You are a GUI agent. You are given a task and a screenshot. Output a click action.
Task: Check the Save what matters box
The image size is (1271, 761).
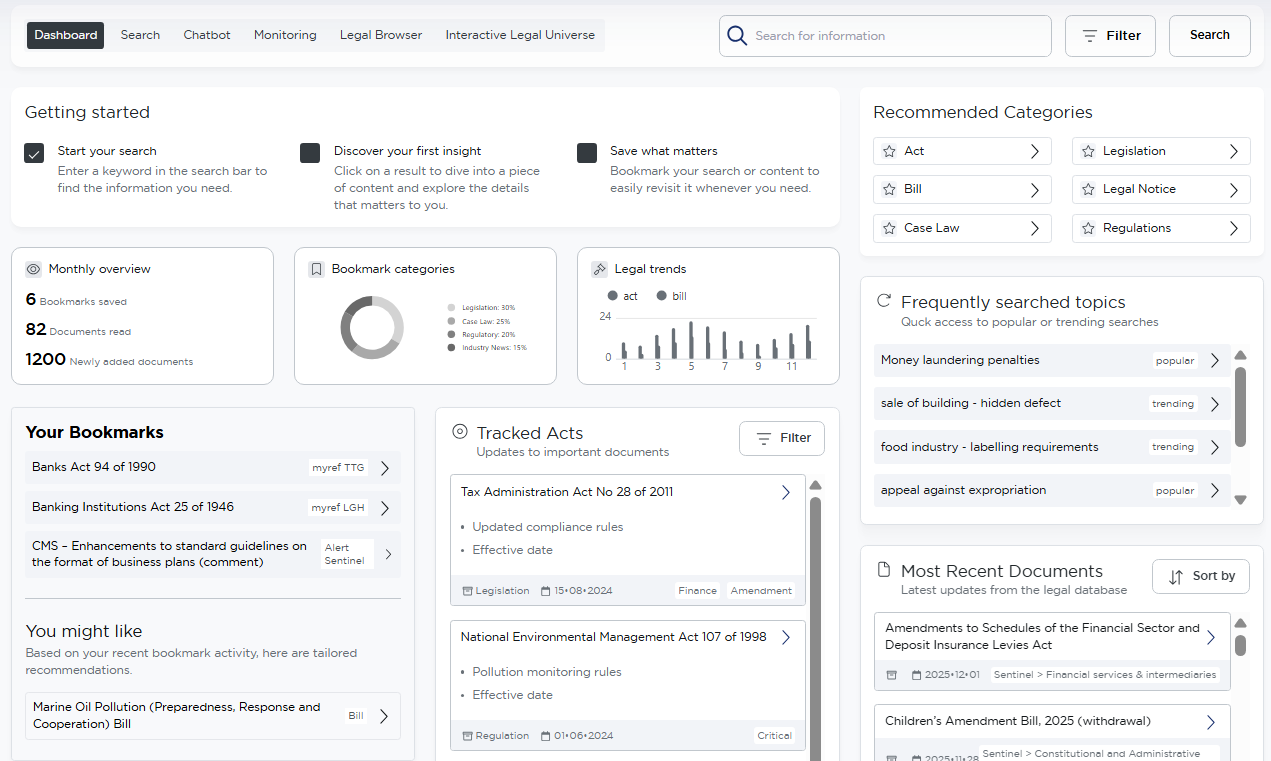click(x=587, y=153)
